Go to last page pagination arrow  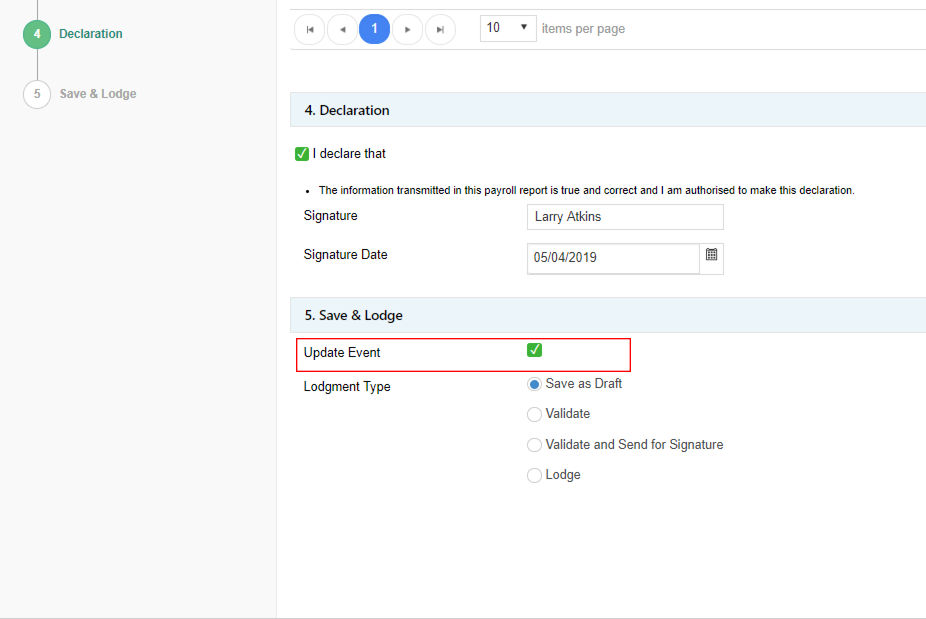(440, 29)
